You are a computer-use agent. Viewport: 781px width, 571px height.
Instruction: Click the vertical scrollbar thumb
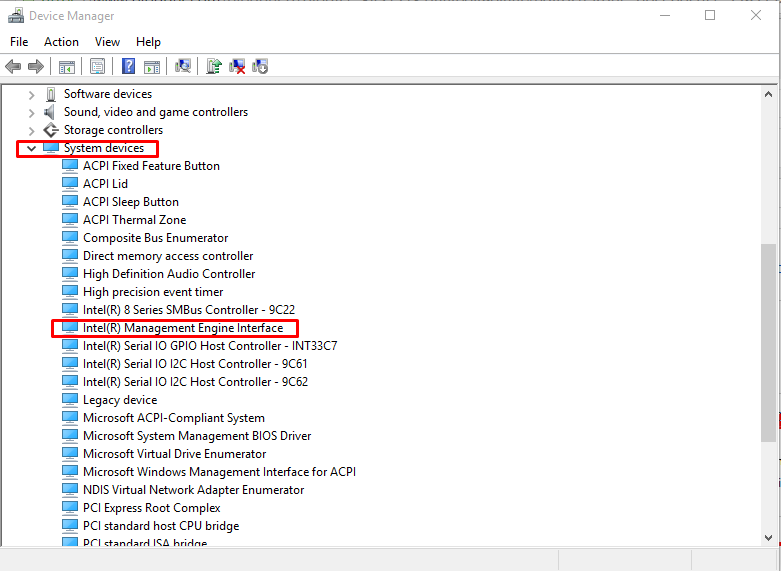(769, 343)
